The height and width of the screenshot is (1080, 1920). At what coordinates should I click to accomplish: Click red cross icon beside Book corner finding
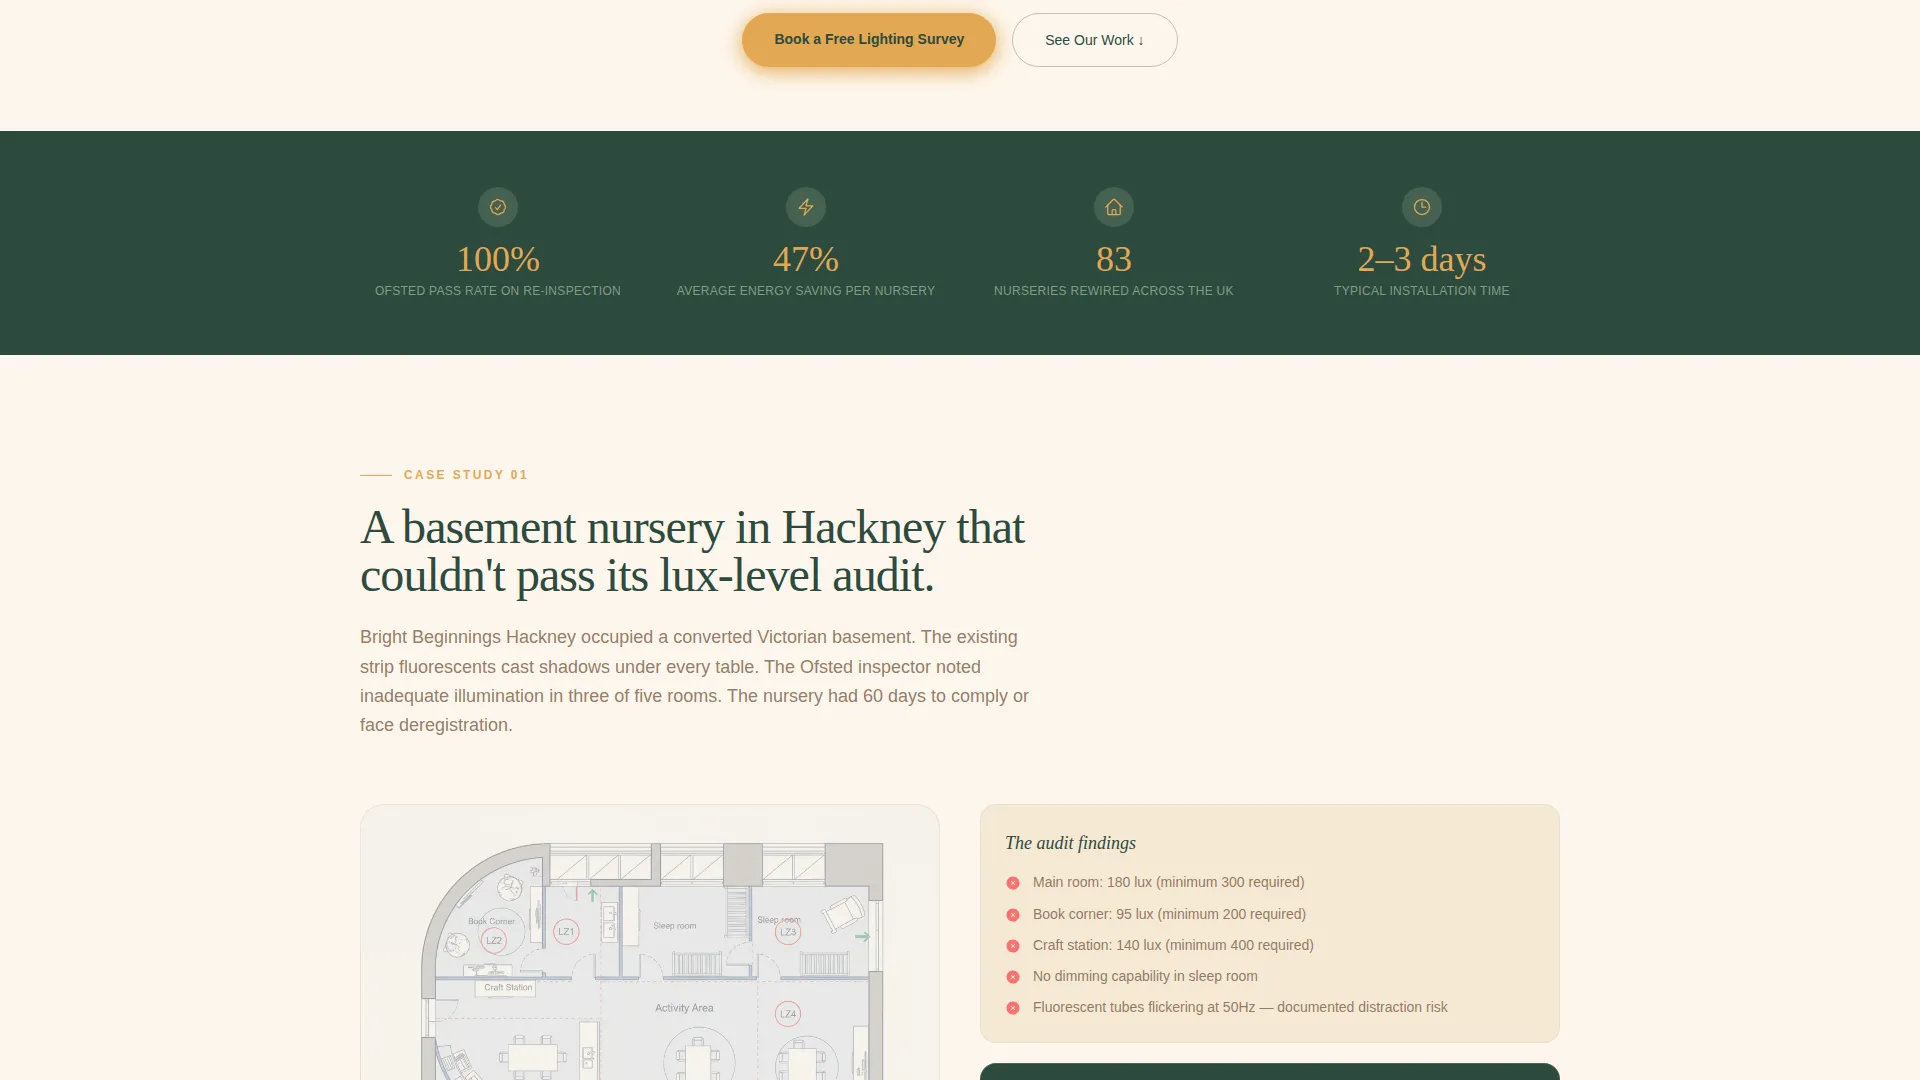tap(1013, 915)
